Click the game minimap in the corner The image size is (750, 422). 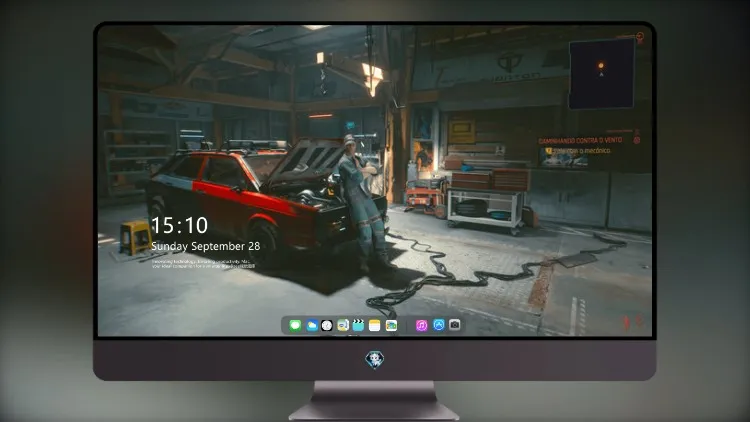point(602,74)
